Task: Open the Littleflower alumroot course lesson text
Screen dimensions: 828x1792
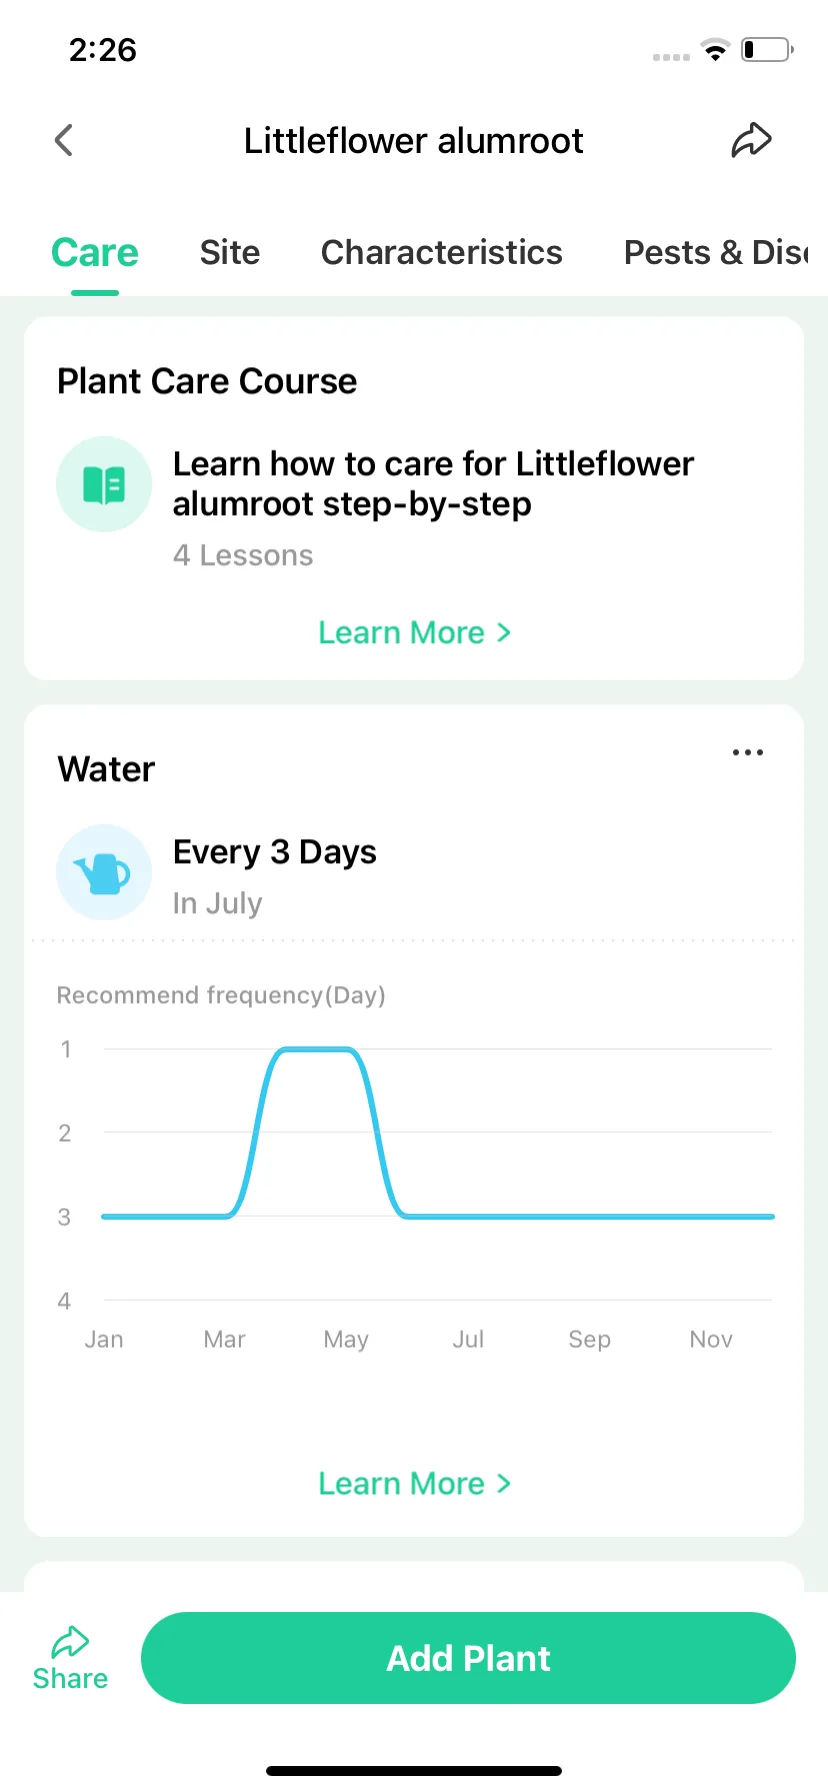Action: click(x=433, y=484)
